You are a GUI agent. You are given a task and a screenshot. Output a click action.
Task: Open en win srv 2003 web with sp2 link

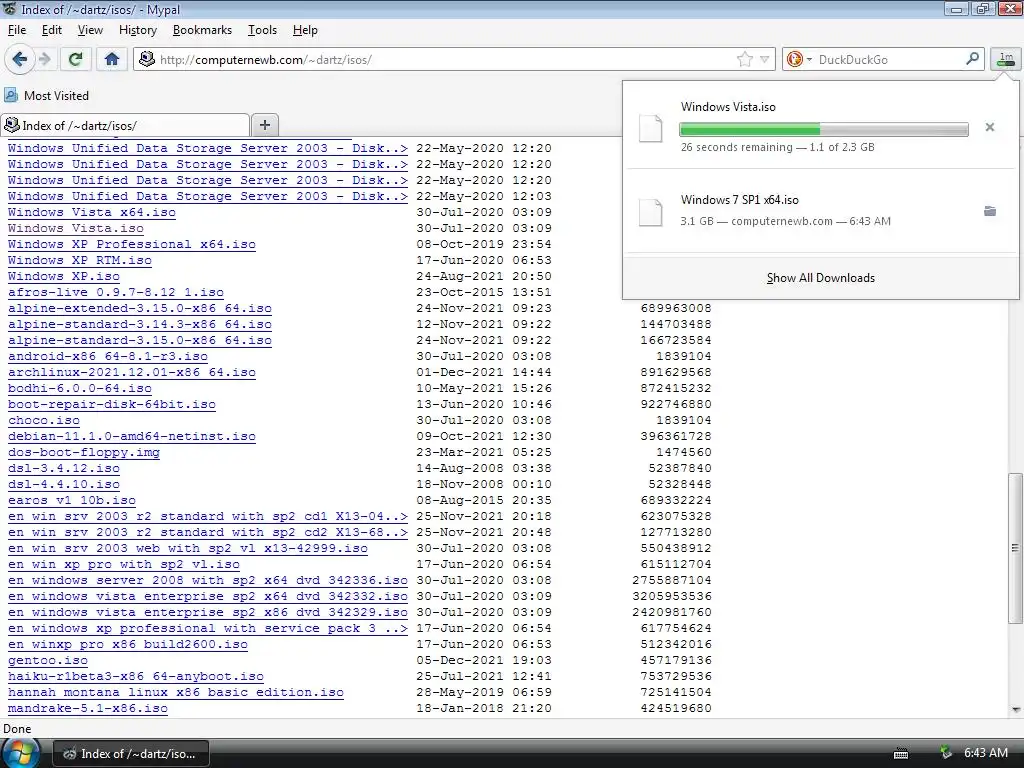[x=187, y=549]
